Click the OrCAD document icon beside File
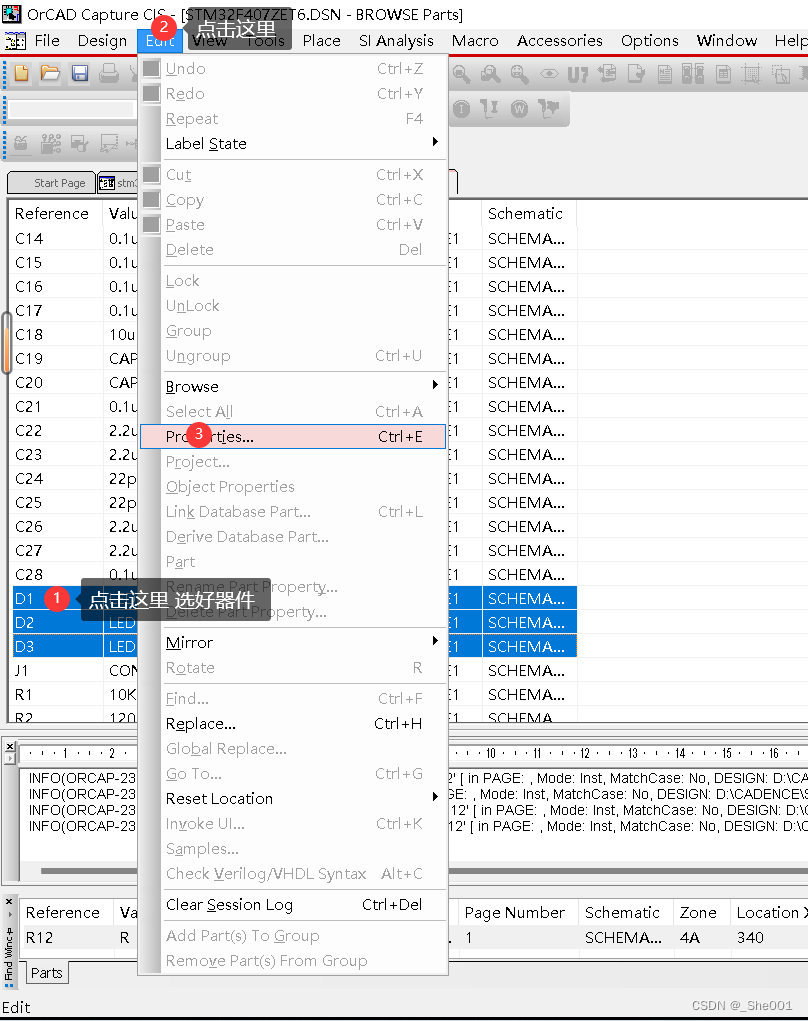 tap(15, 41)
